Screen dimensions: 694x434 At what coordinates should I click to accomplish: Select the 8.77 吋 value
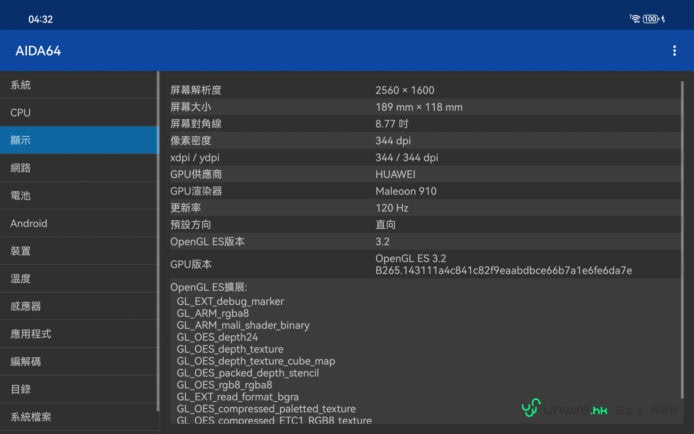[391, 124]
